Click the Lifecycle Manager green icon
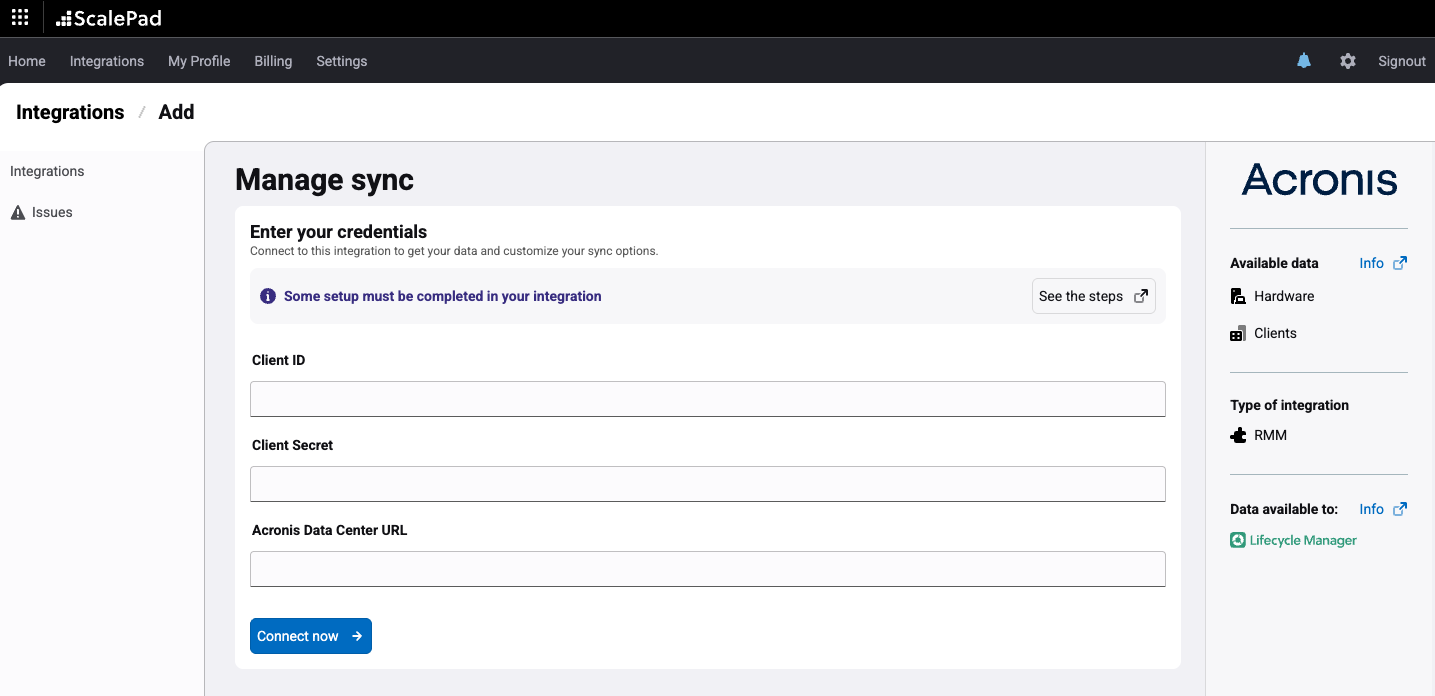 tap(1238, 540)
